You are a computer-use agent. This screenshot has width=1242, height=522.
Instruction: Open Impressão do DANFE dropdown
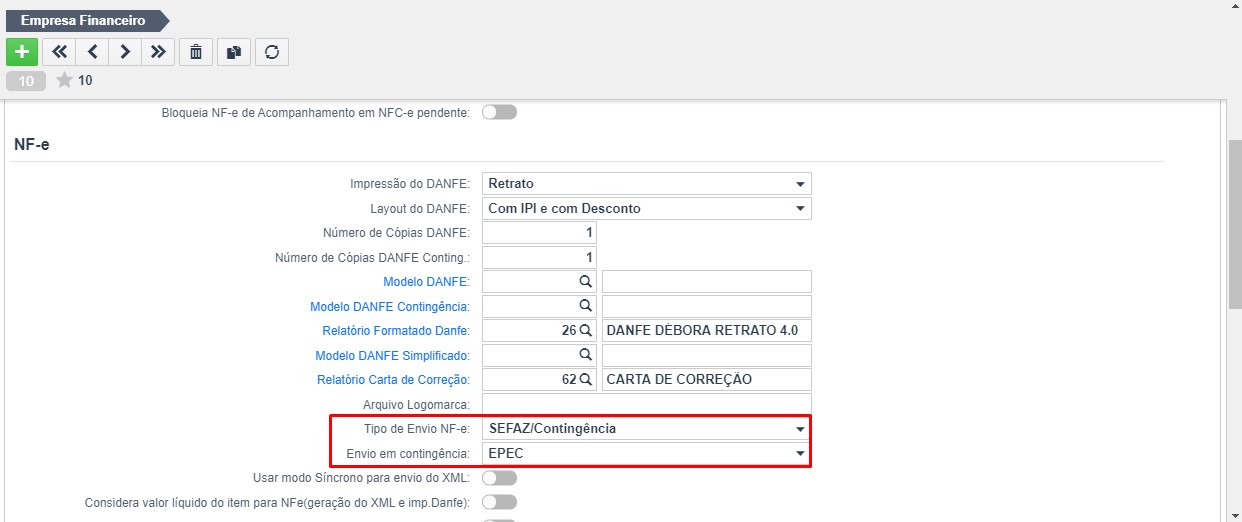pyautogui.click(x=647, y=184)
